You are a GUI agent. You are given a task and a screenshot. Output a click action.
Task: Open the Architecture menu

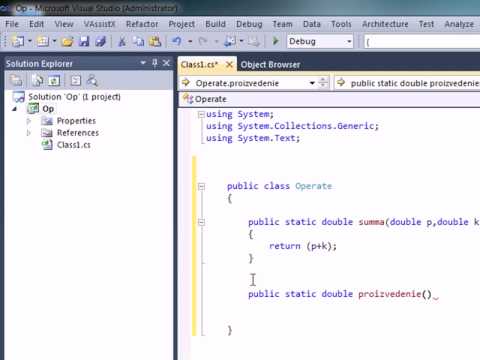(385, 24)
